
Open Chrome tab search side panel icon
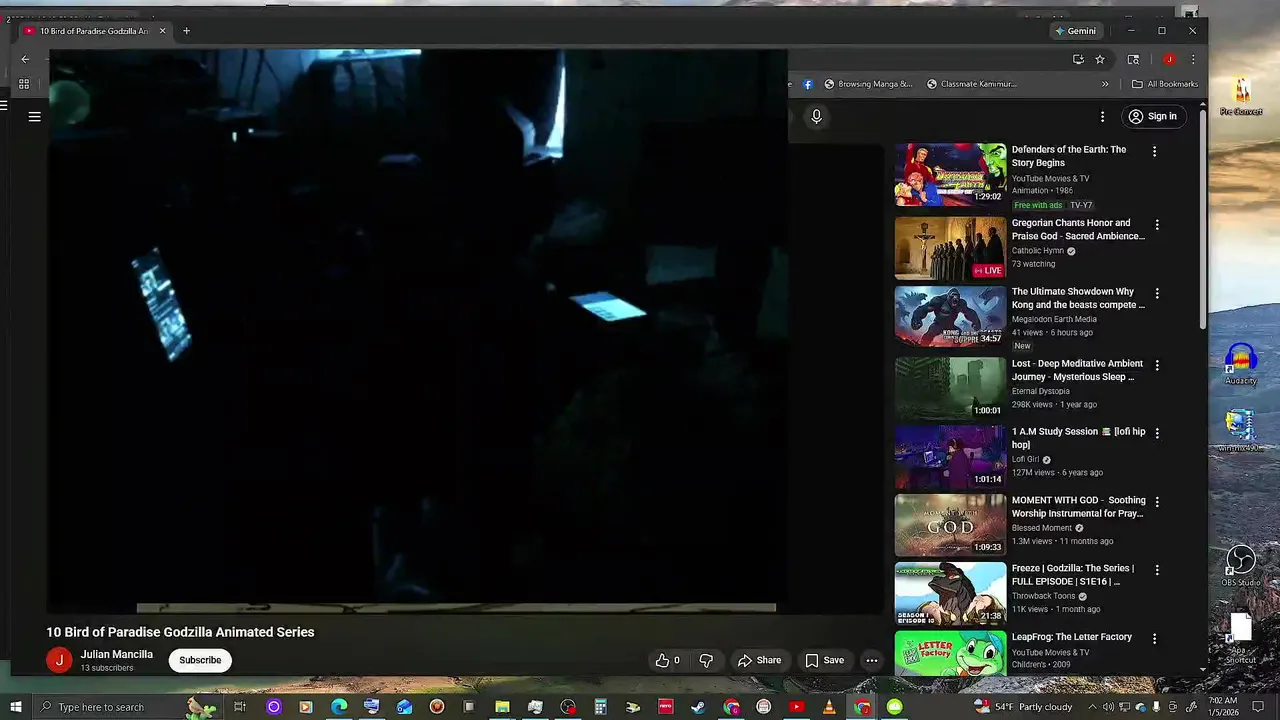(x=1133, y=59)
